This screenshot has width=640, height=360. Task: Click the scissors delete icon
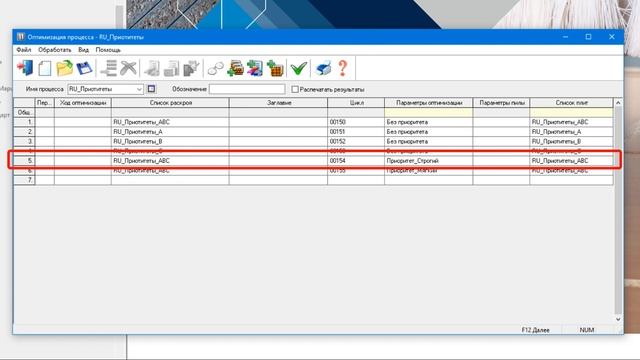point(128,68)
